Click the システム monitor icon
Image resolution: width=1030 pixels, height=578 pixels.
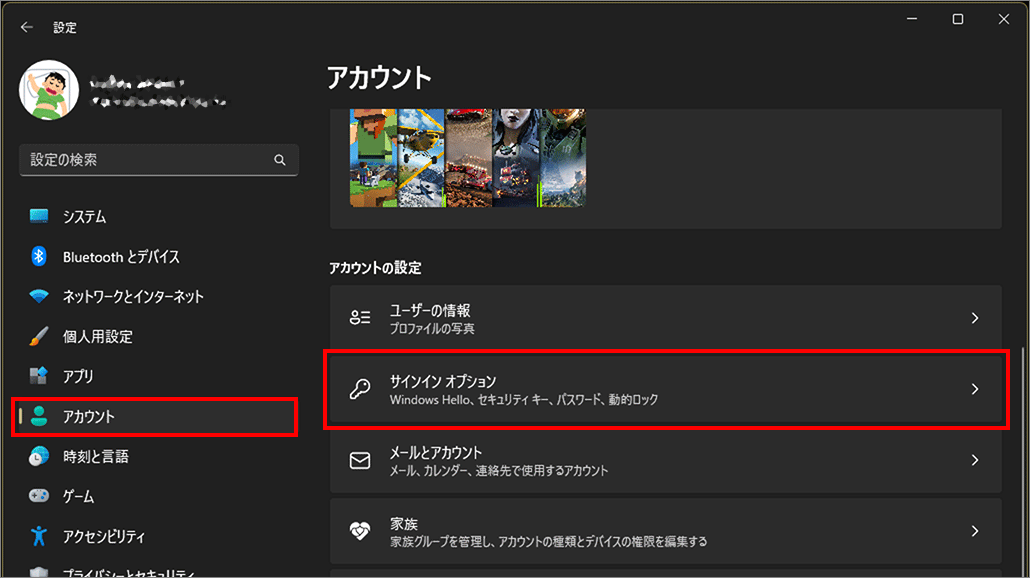39,216
